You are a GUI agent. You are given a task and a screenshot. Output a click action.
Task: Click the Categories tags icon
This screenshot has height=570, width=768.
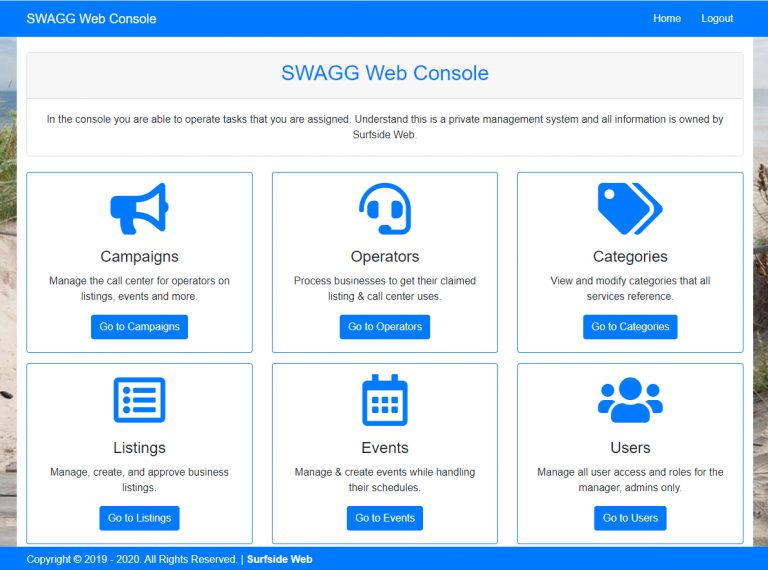click(630, 209)
